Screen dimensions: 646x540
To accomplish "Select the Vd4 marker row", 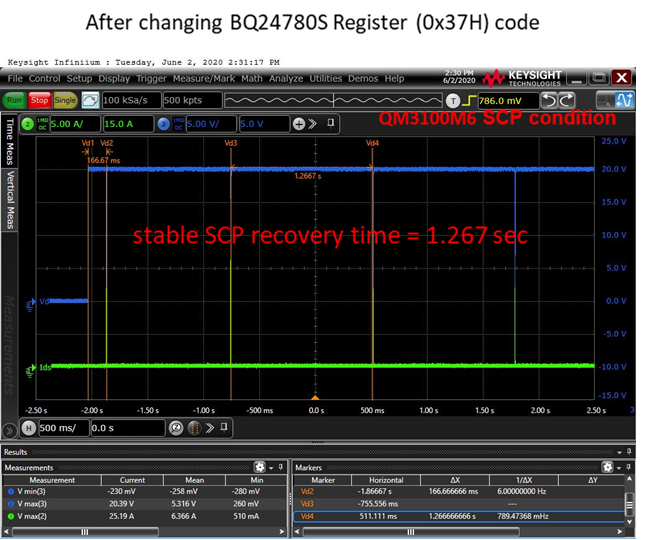I will click(459, 517).
